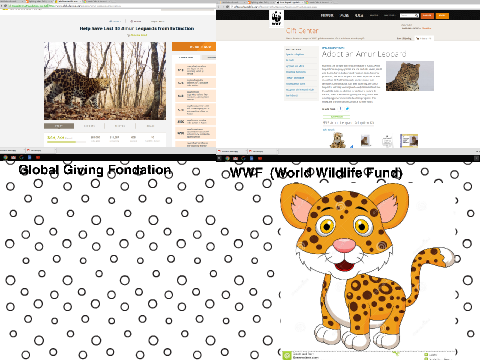Screen dimensions: 480x360
Task: Open the blue Docs icon in the left window's taskbar
Action: coord(29,157)
